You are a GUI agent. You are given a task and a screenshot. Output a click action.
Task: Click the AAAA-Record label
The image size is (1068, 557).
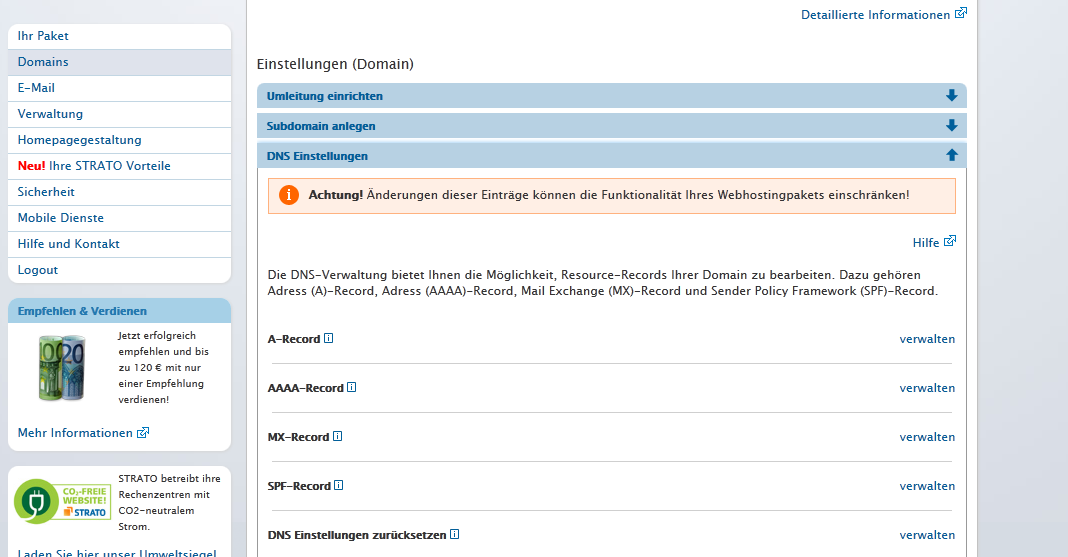click(x=305, y=388)
